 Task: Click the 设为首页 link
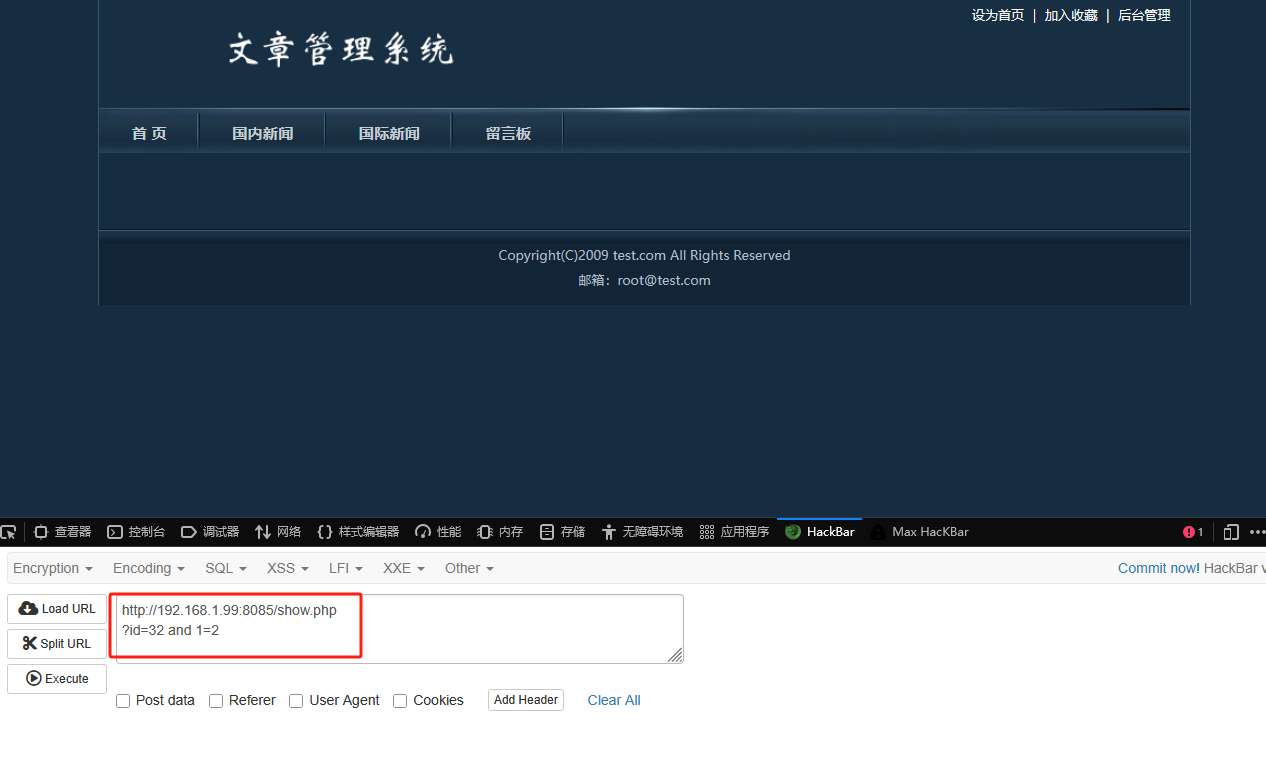(x=998, y=15)
